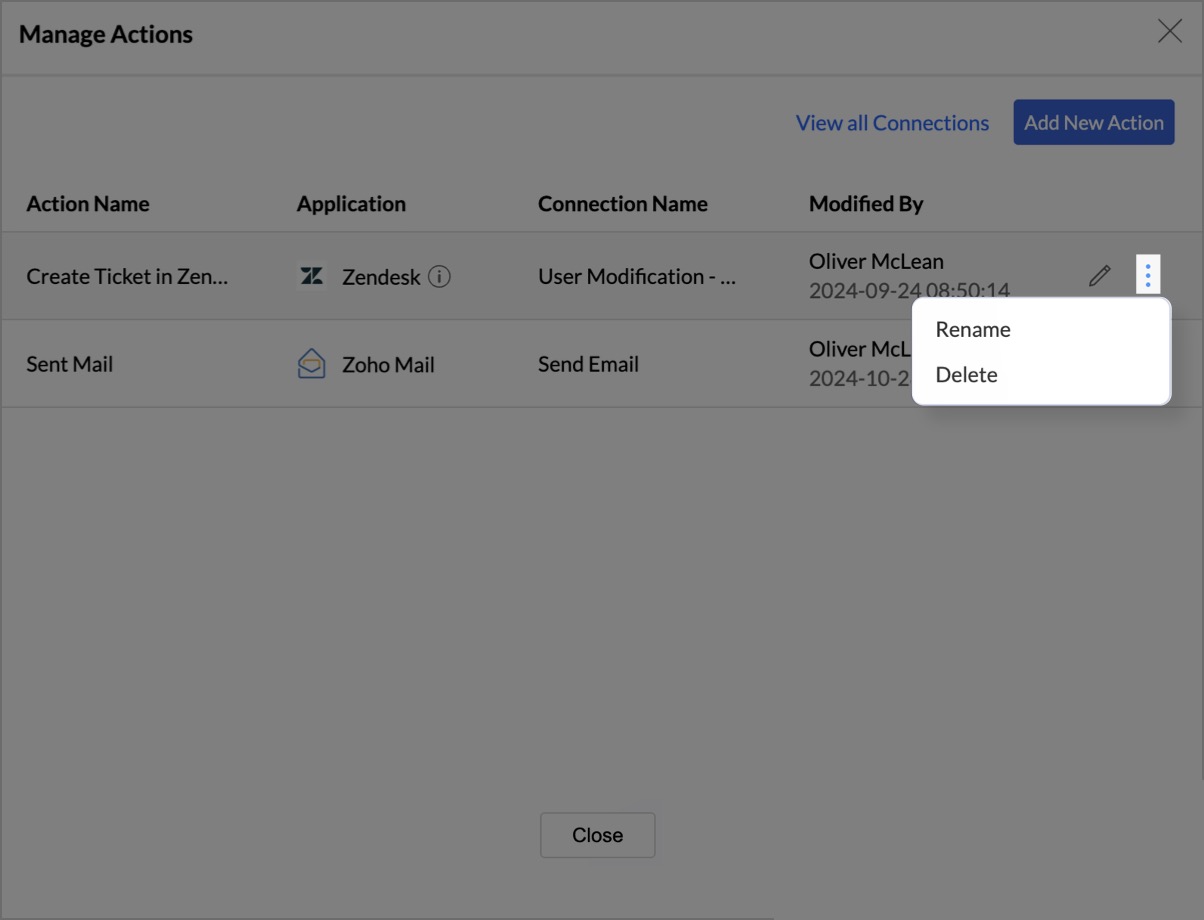Click the Zendesk logo icon
The image size is (1204, 920).
(312, 276)
